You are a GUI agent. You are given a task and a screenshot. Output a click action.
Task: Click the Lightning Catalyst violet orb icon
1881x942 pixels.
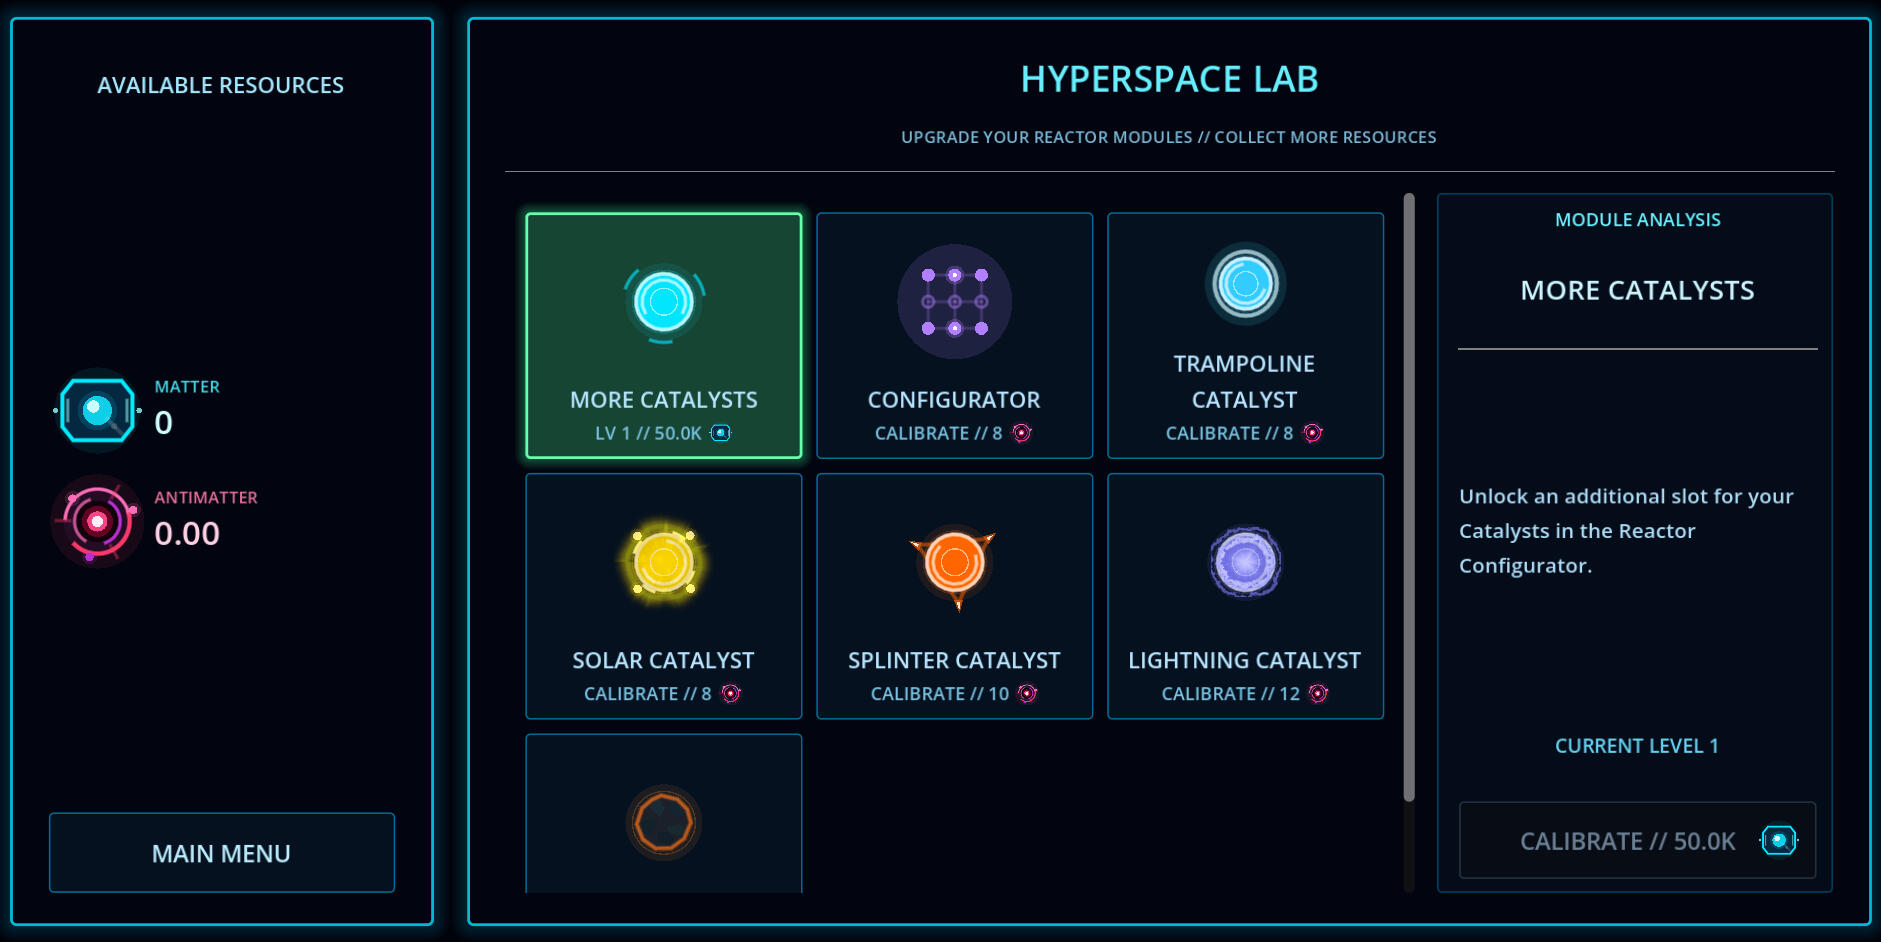click(x=1245, y=562)
